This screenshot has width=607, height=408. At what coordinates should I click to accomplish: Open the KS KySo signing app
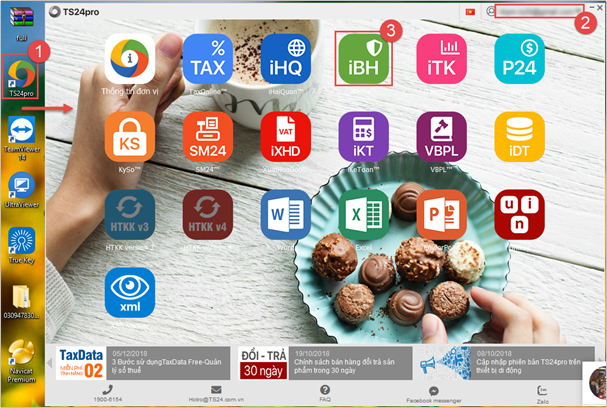point(130,137)
